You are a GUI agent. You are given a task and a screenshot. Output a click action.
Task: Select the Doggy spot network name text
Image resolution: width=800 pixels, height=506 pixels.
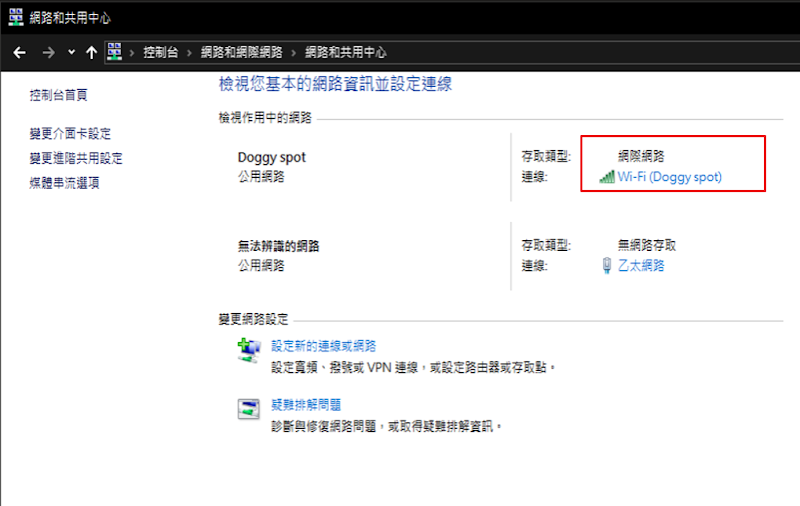click(x=271, y=157)
